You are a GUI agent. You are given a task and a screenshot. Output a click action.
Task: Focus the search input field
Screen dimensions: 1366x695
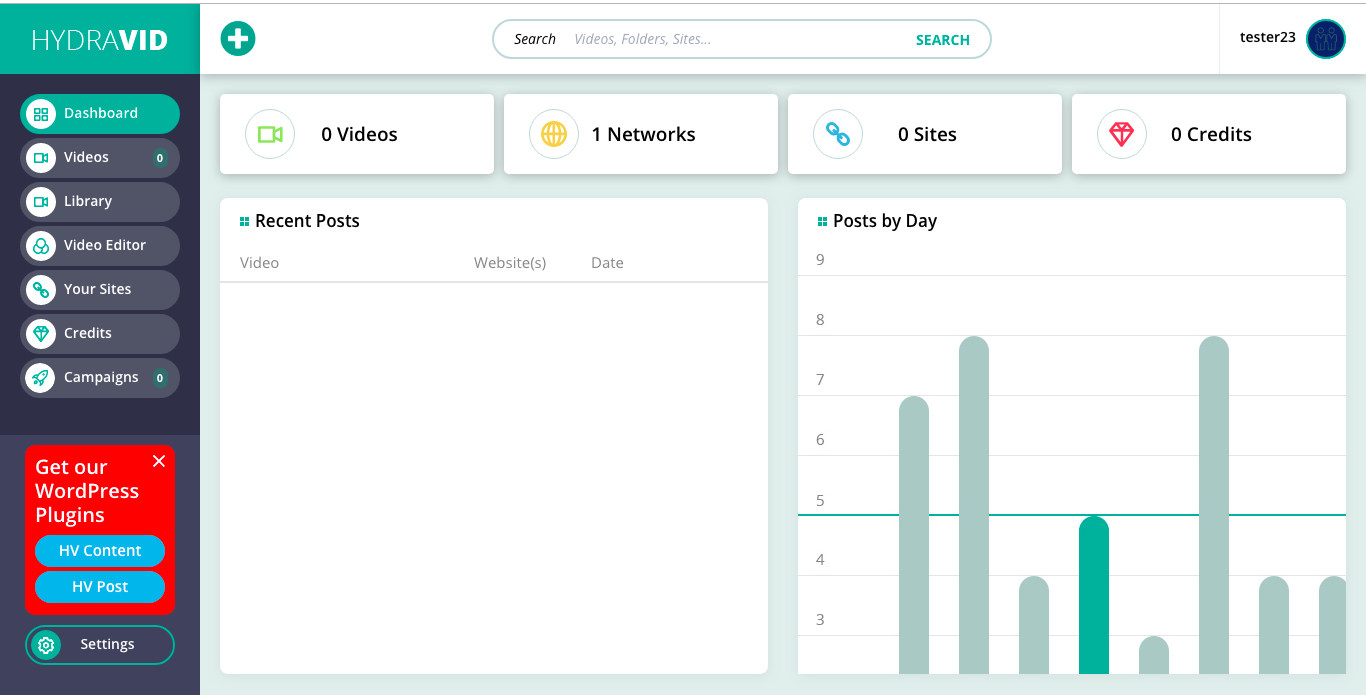pos(735,39)
